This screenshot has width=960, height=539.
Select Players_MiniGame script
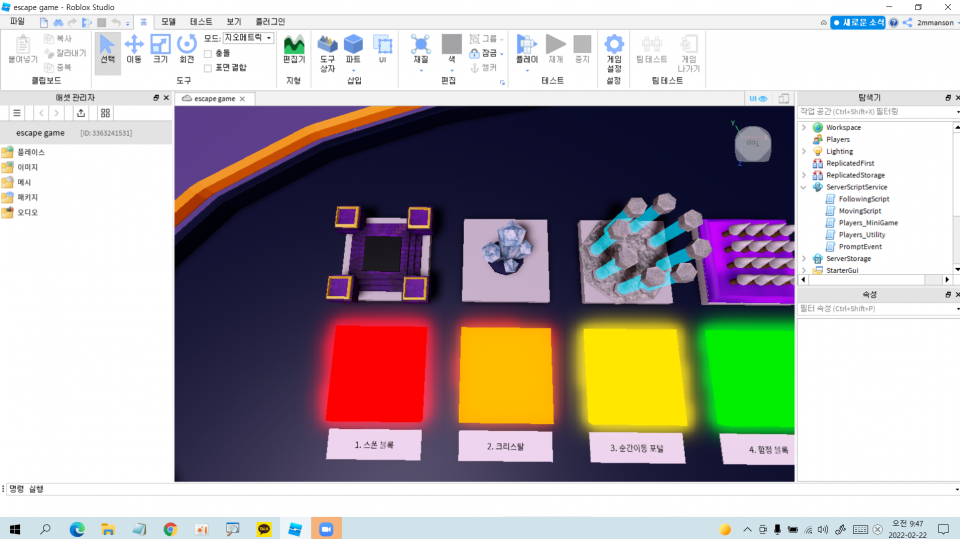click(x=861, y=223)
